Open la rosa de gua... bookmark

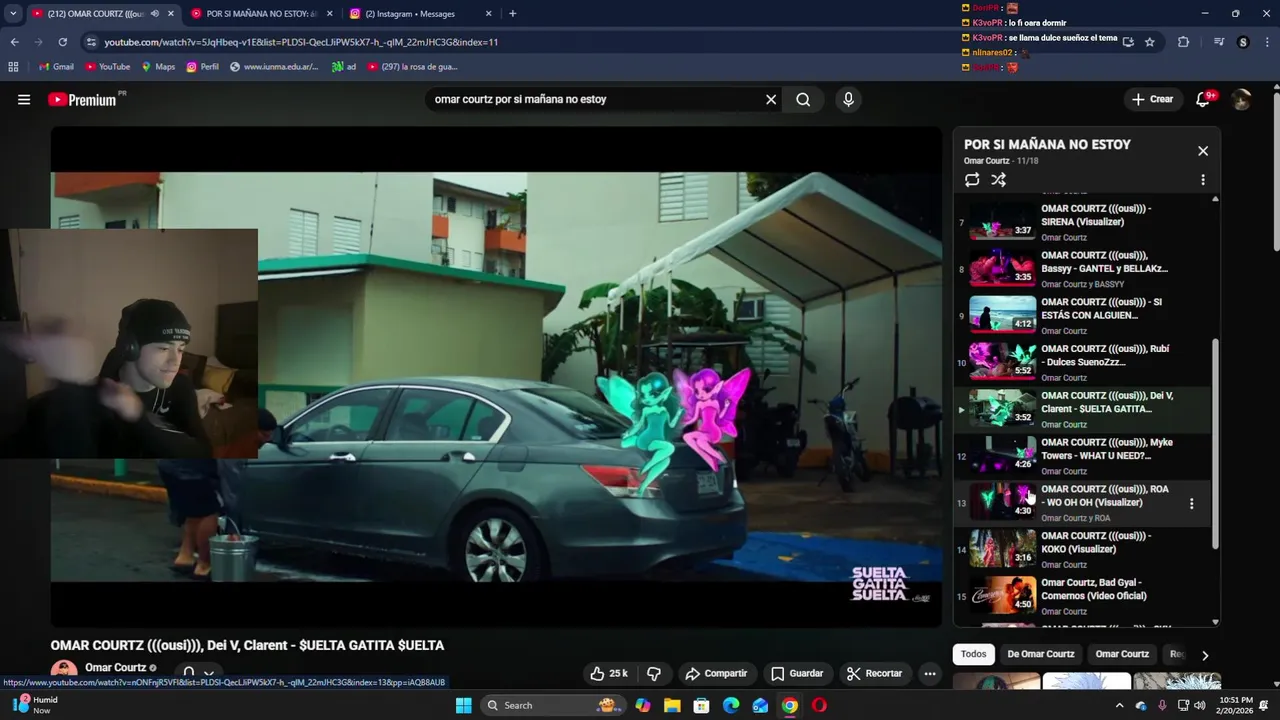pyautogui.click(x=412, y=67)
